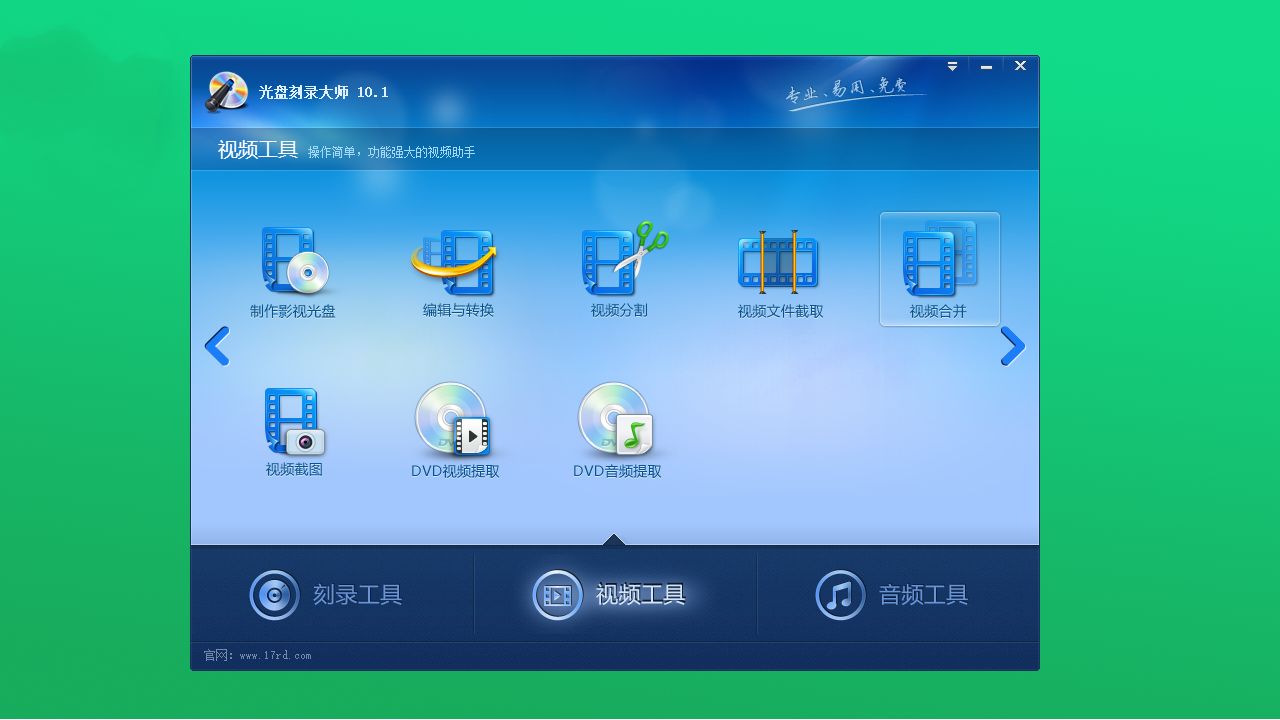Image resolution: width=1280 pixels, height=720 pixels.
Task: Minimize the 光盘刻录大师 window
Action: coord(986,66)
